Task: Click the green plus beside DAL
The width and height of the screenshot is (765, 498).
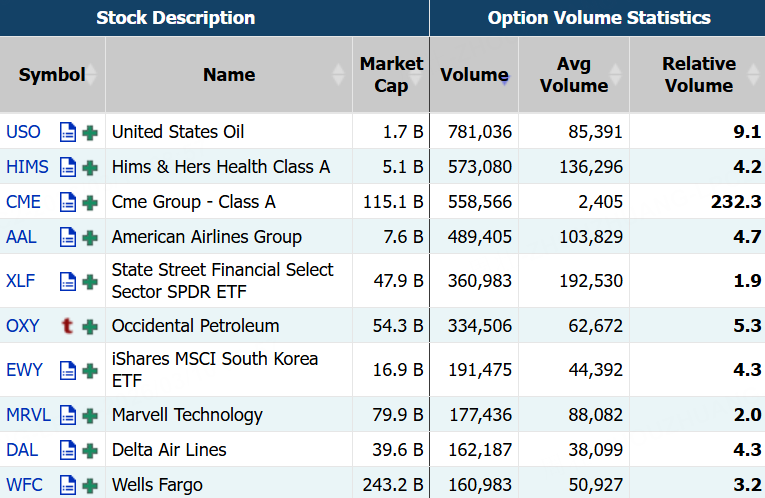Action: coord(91,450)
